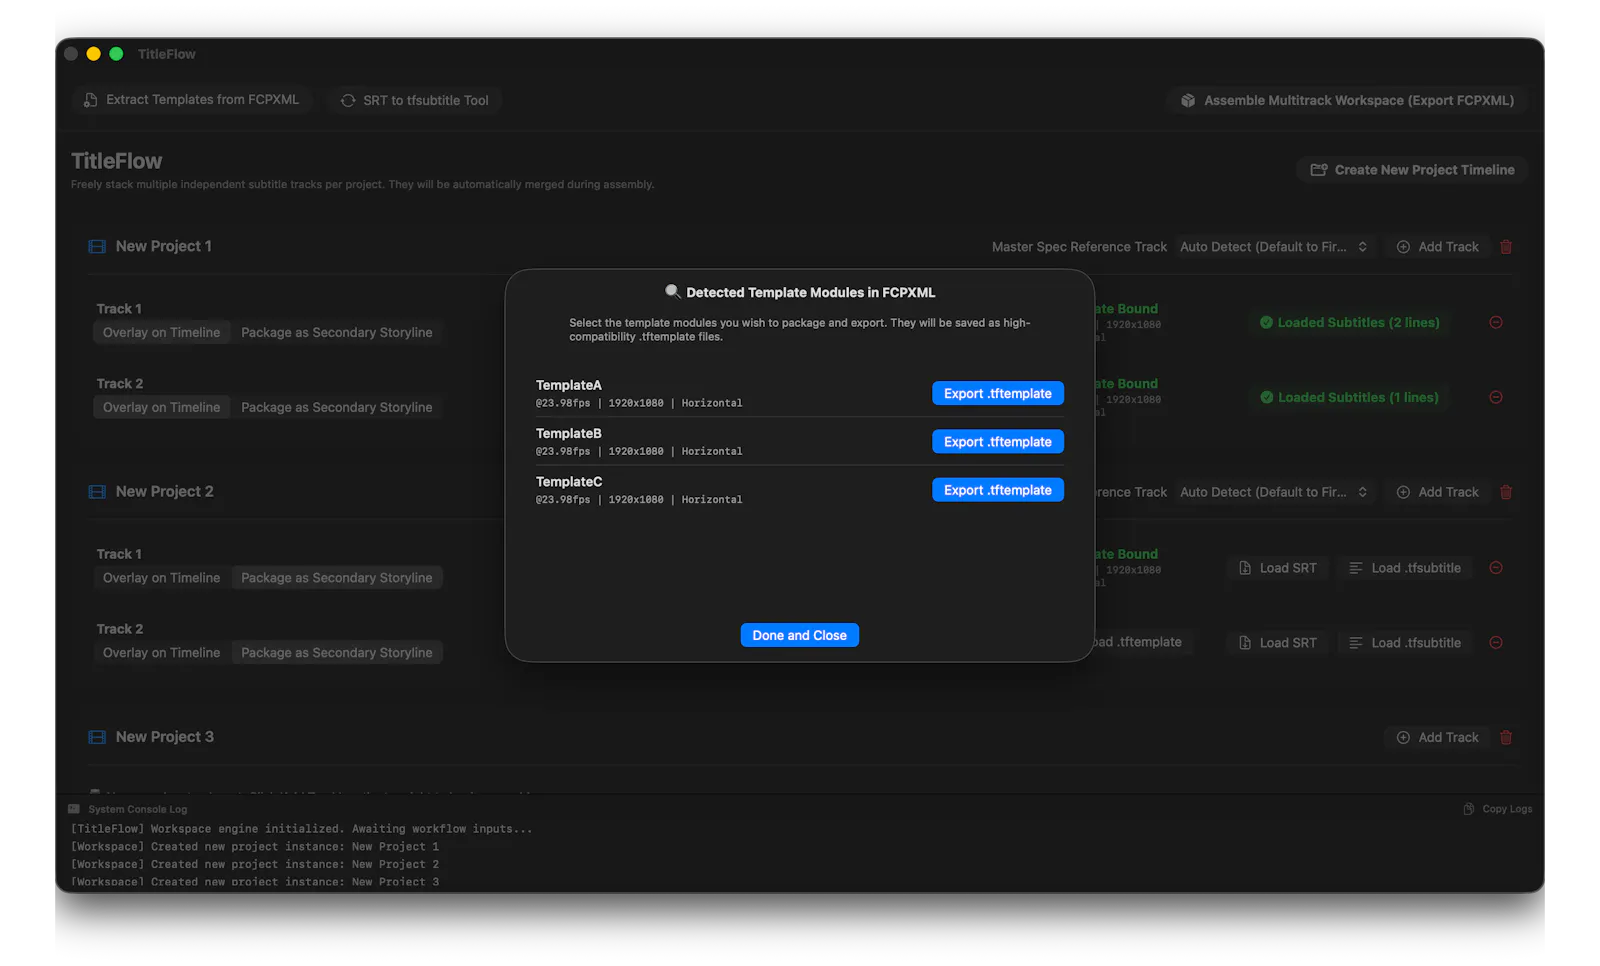
Task: Select TemplateA name in list
Action: (x=569, y=385)
